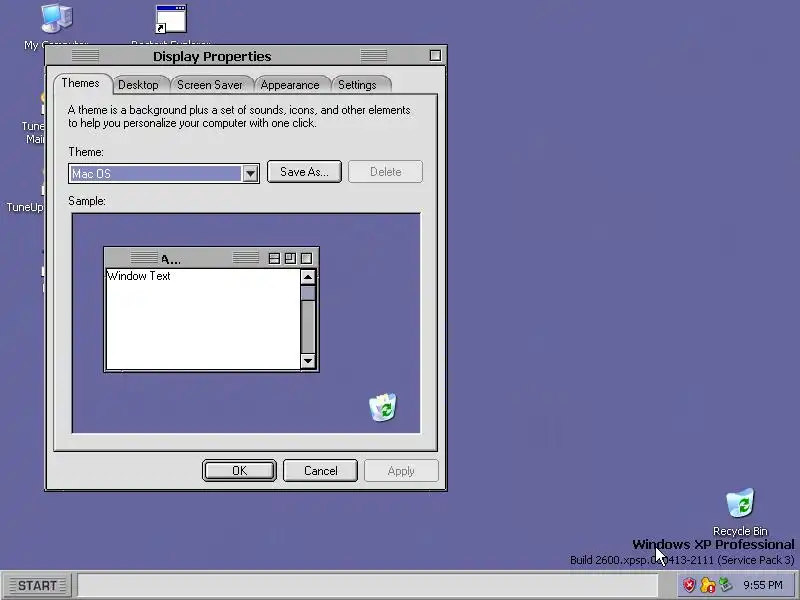The width and height of the screenshot is (800, 600).
Task: Click sample window scrollbar down arrow
Action: click(308, 361)
